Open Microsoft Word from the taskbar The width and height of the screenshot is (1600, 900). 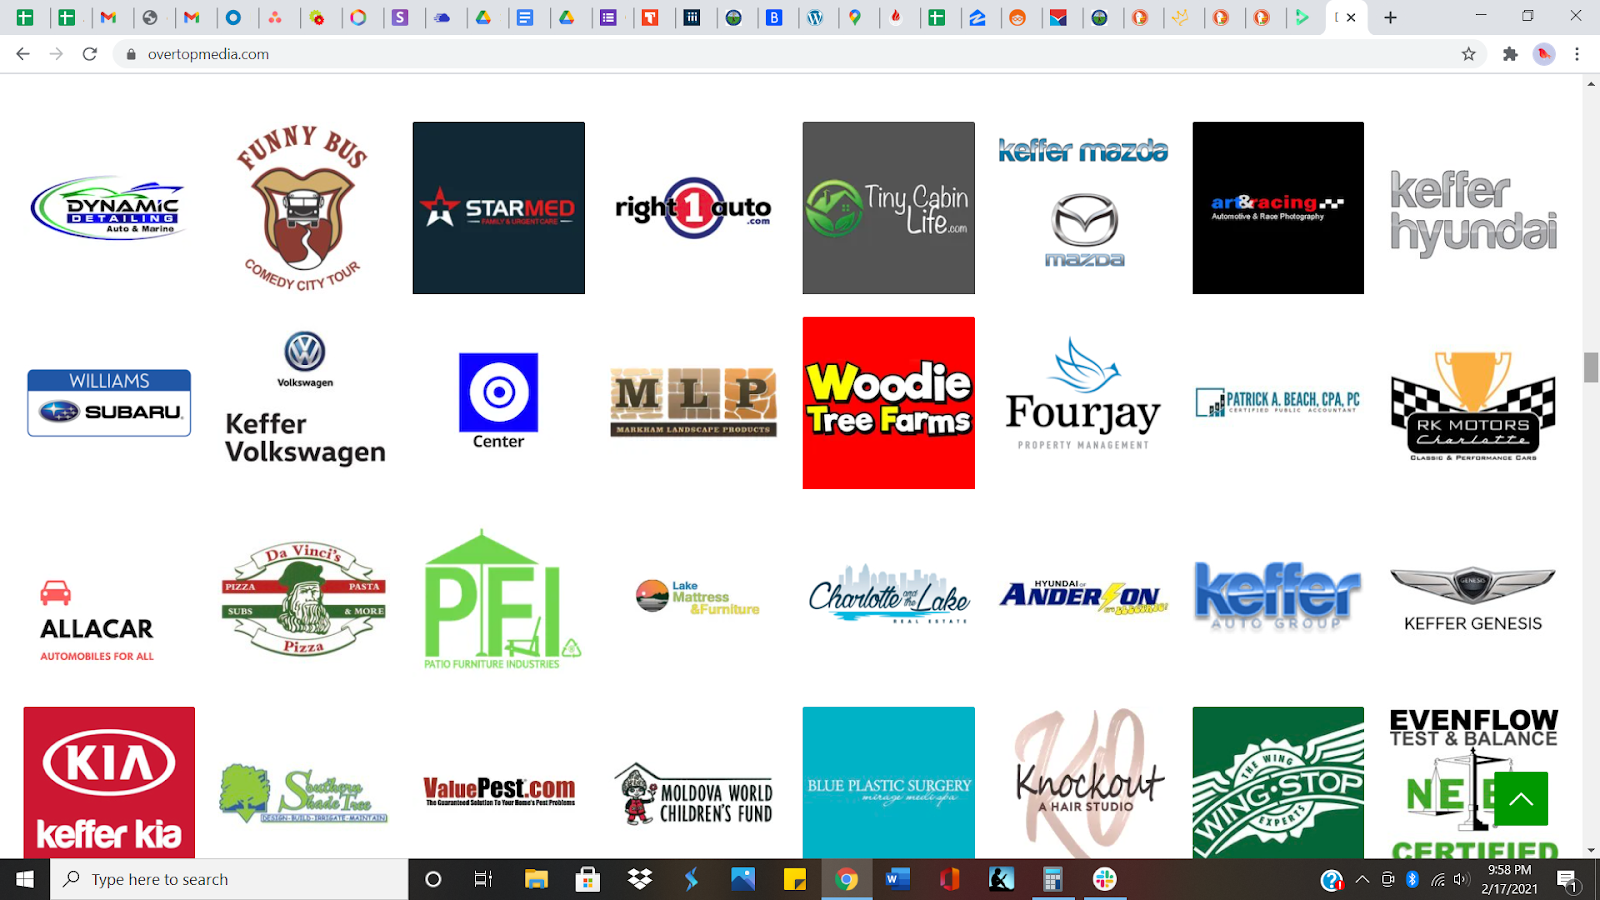897,879
